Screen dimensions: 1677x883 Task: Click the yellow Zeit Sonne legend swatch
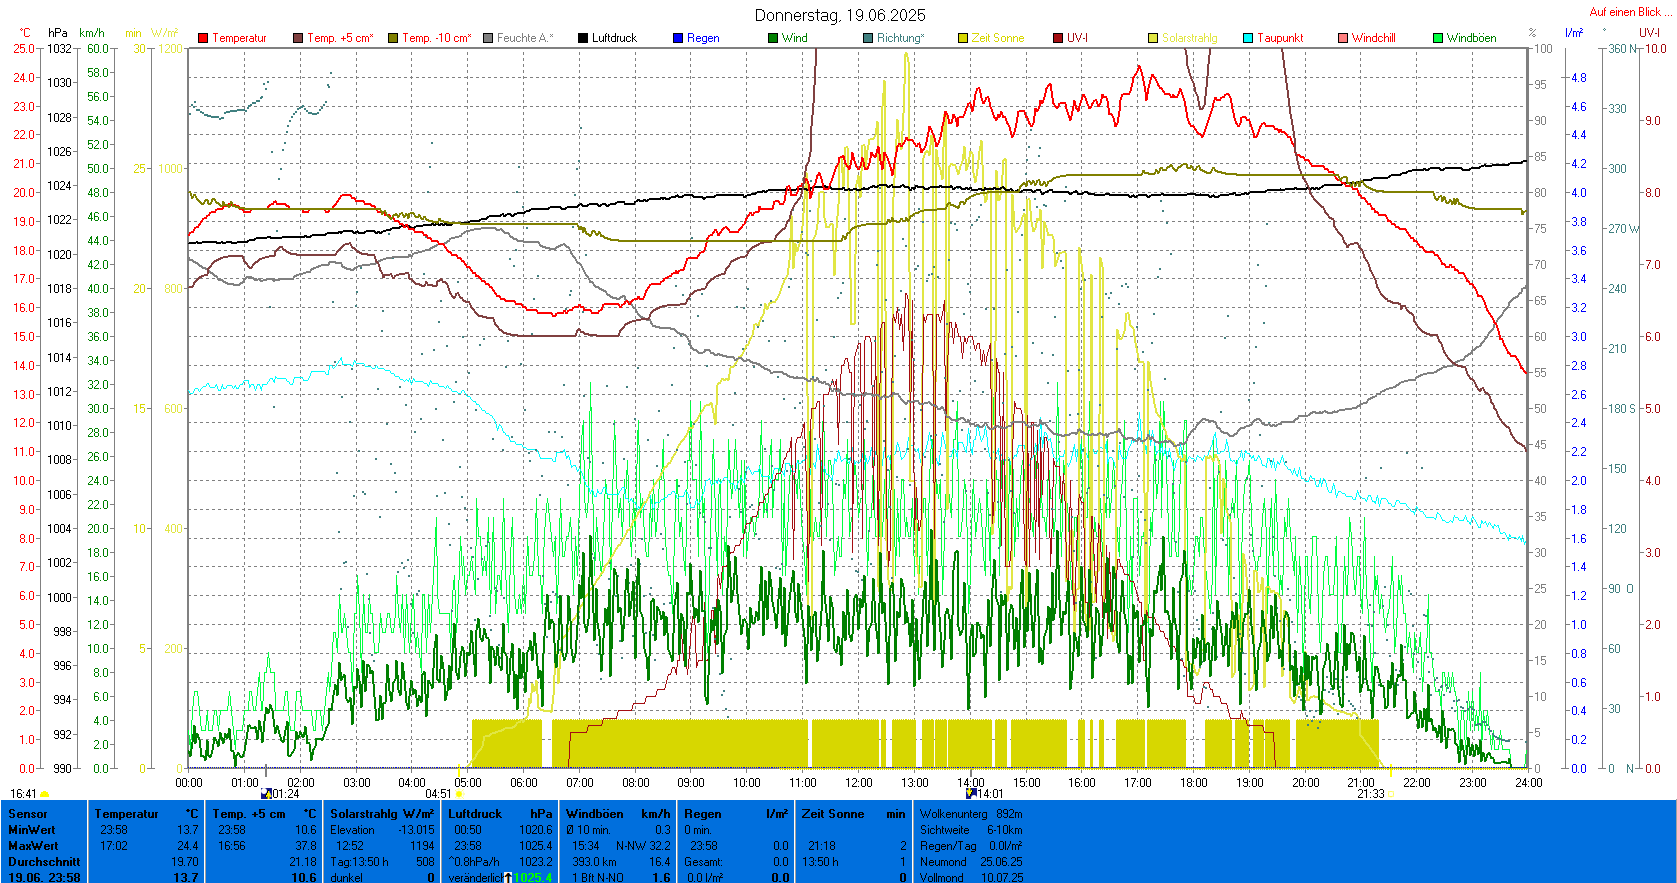[963, 38]
